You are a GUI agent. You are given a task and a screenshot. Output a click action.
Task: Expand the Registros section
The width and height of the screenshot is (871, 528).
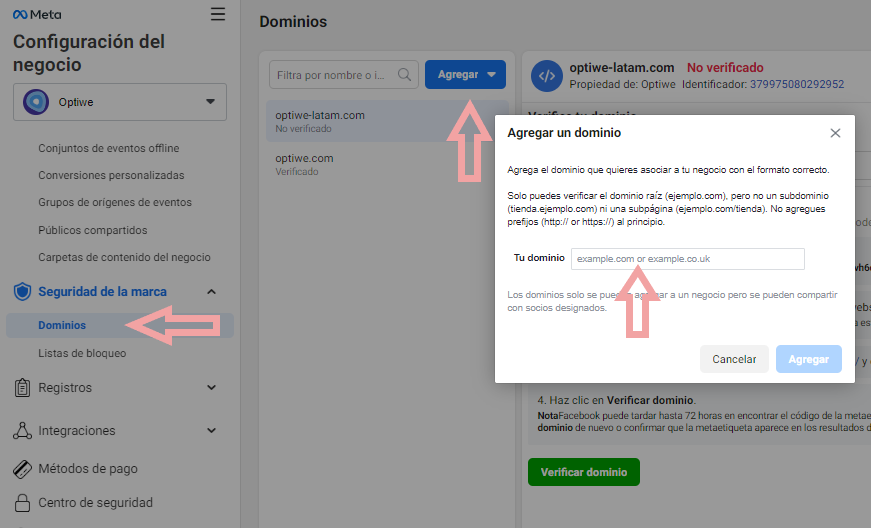[211, 388]
